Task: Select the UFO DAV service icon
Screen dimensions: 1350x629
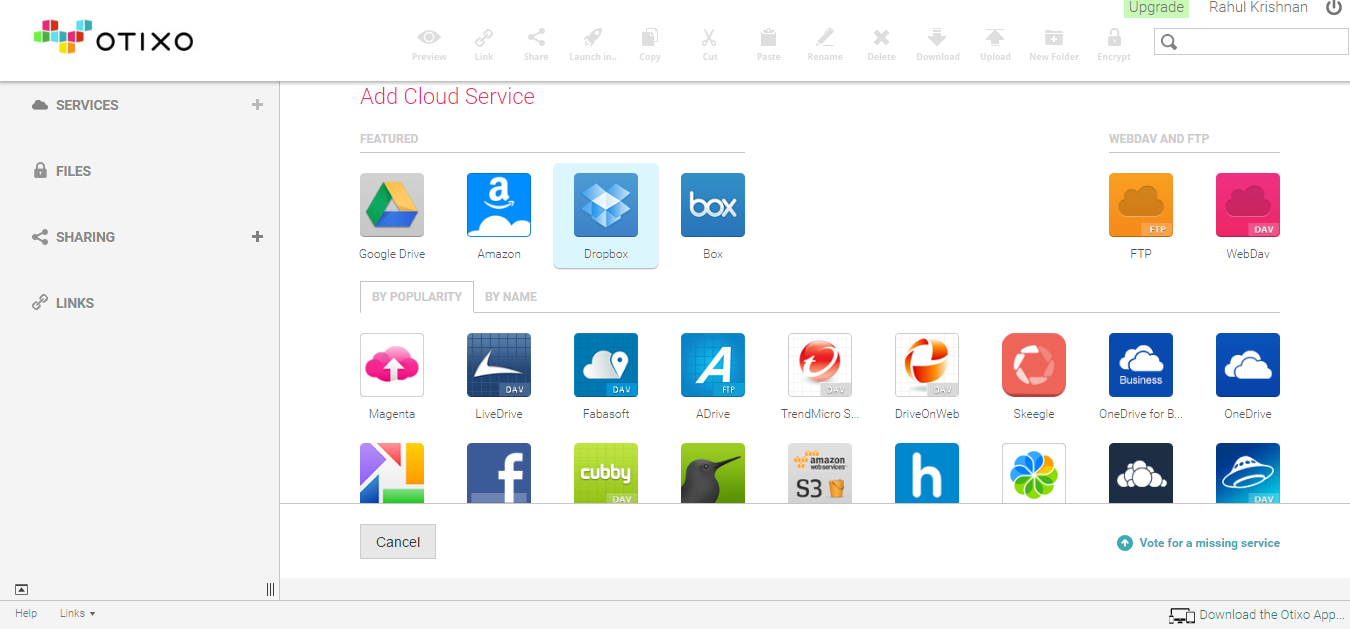Action: click(x=1248, y=473)
